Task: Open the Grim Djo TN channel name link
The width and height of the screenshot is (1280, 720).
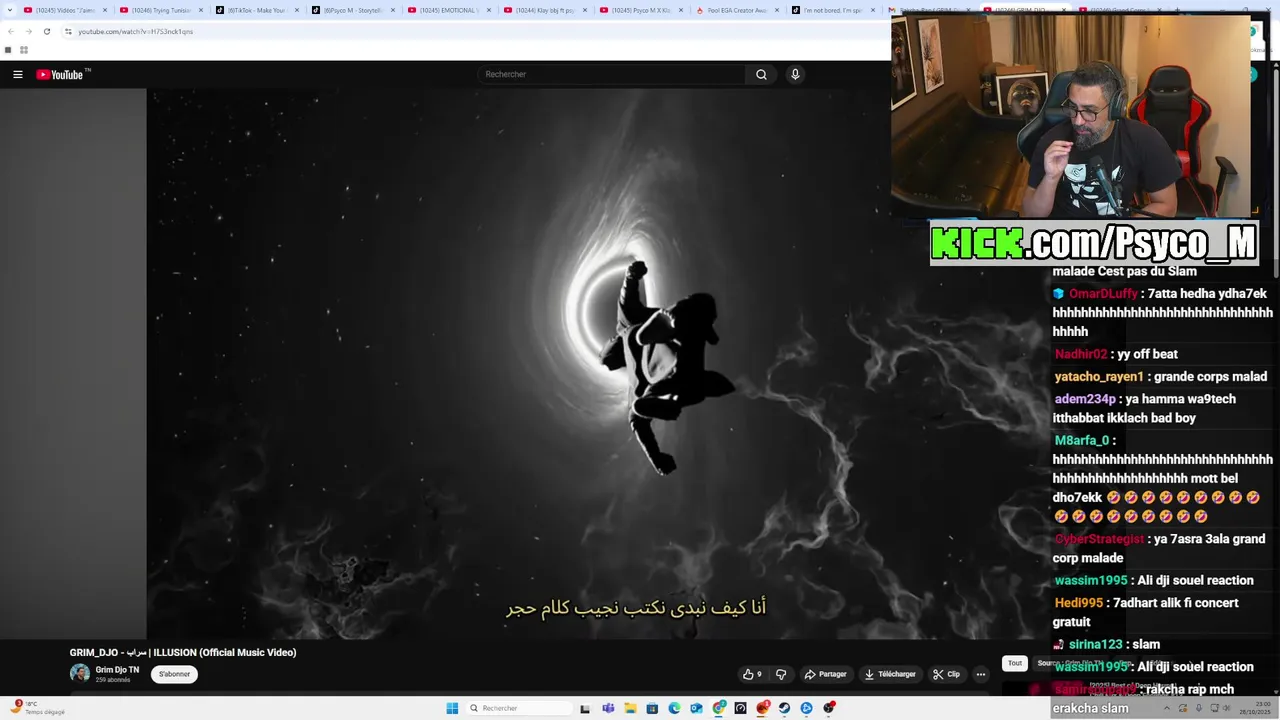Action: click(x=117, y=670)
